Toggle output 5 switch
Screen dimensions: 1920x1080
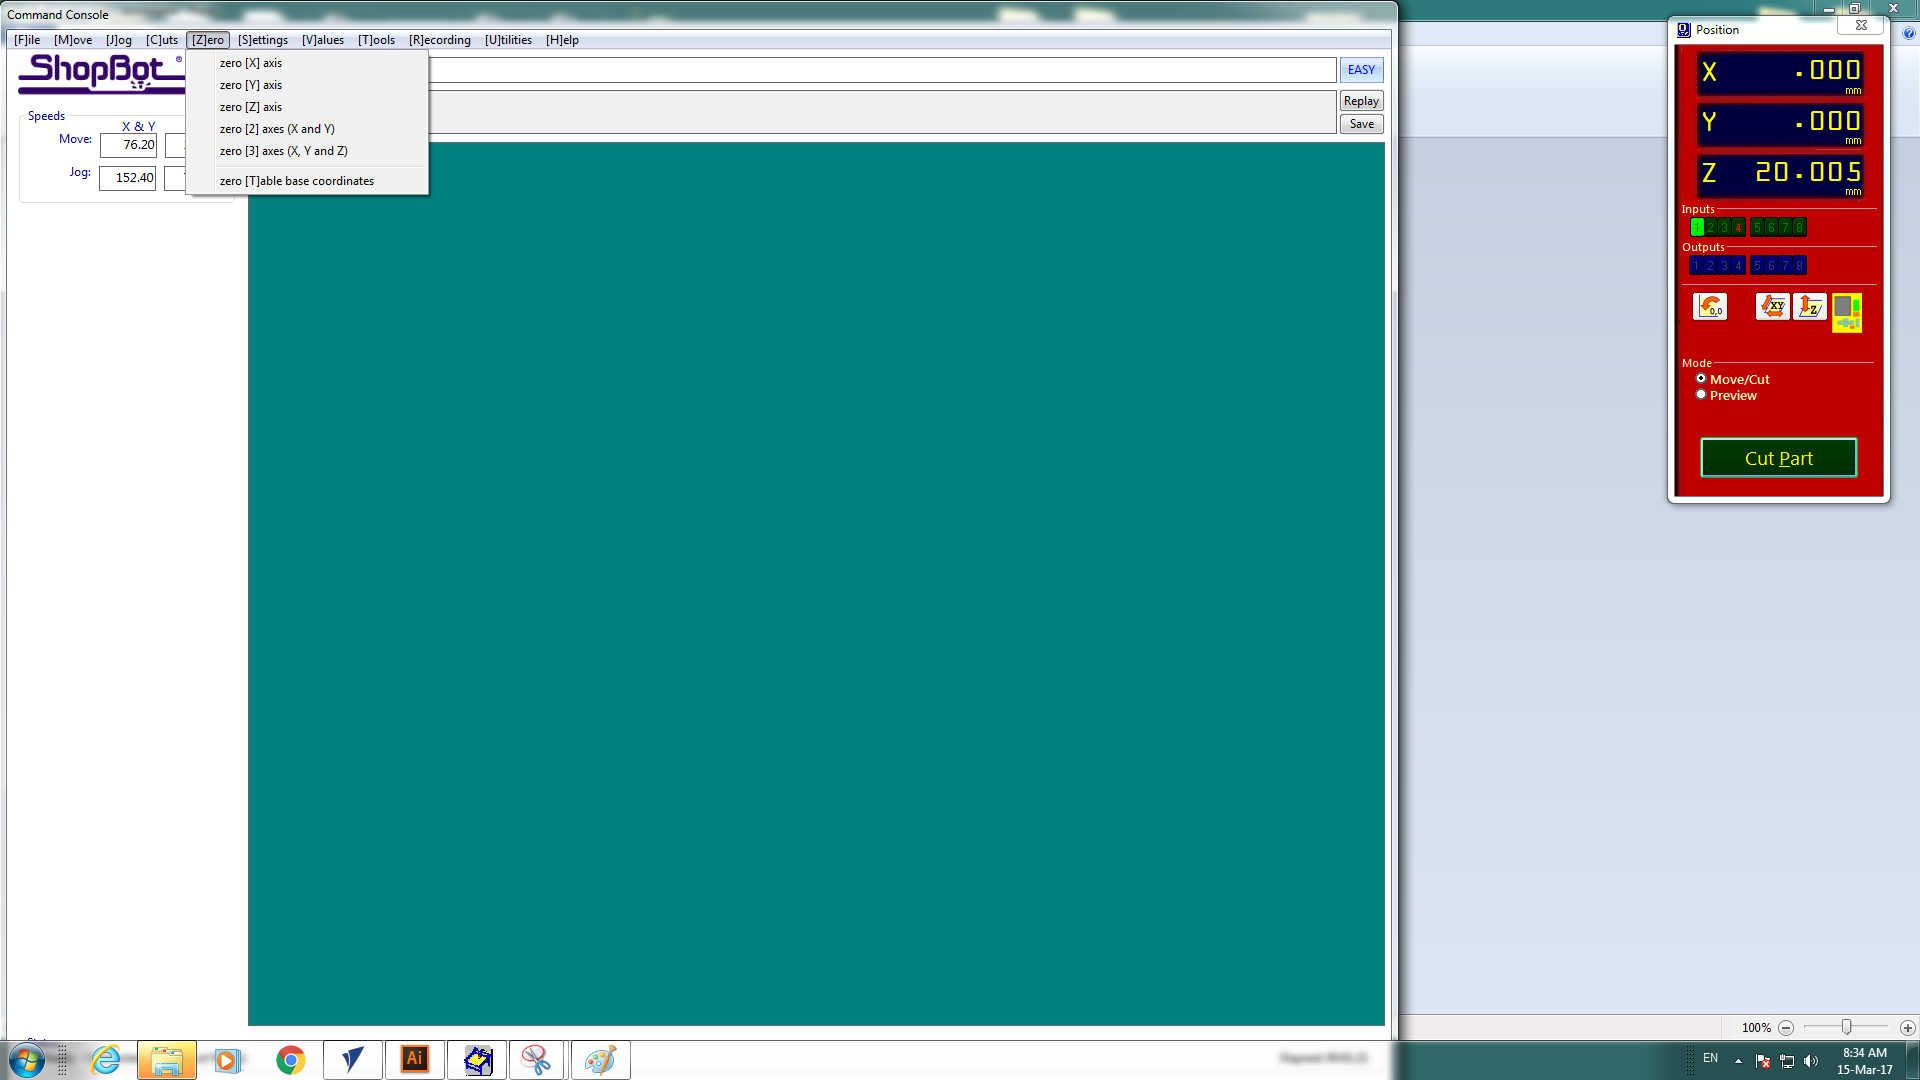pos(1757,266)
